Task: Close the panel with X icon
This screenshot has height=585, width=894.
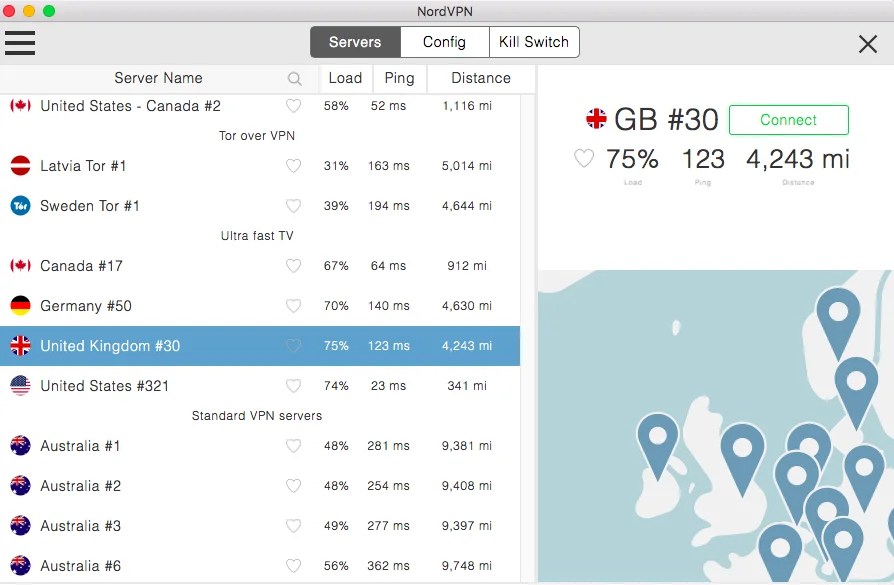Action: click(867, 44)
